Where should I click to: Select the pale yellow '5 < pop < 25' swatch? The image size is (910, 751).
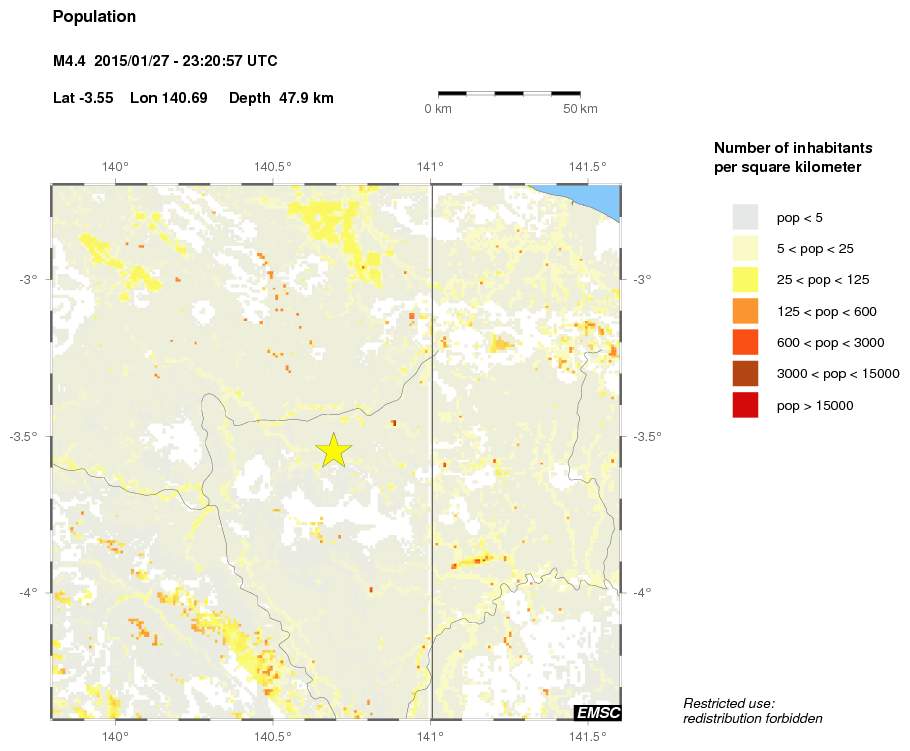745,248
